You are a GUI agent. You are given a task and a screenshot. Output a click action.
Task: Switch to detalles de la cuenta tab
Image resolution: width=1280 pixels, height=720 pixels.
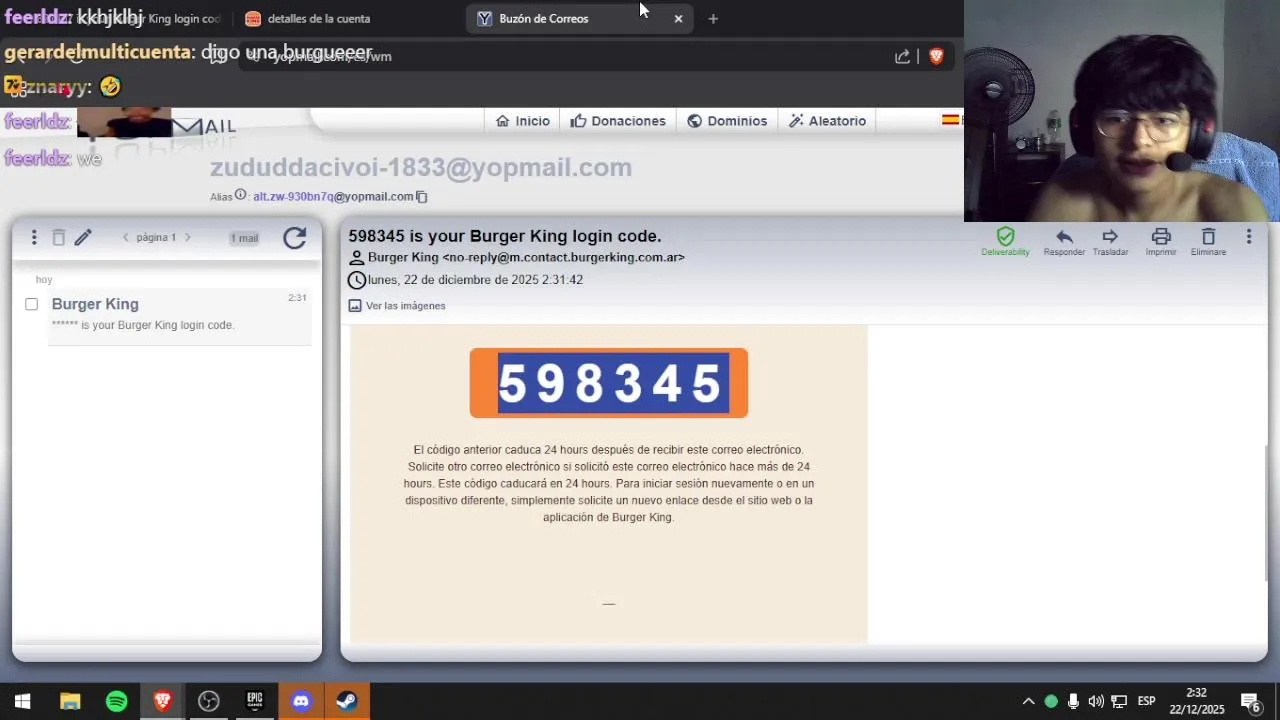click(319, 18)
